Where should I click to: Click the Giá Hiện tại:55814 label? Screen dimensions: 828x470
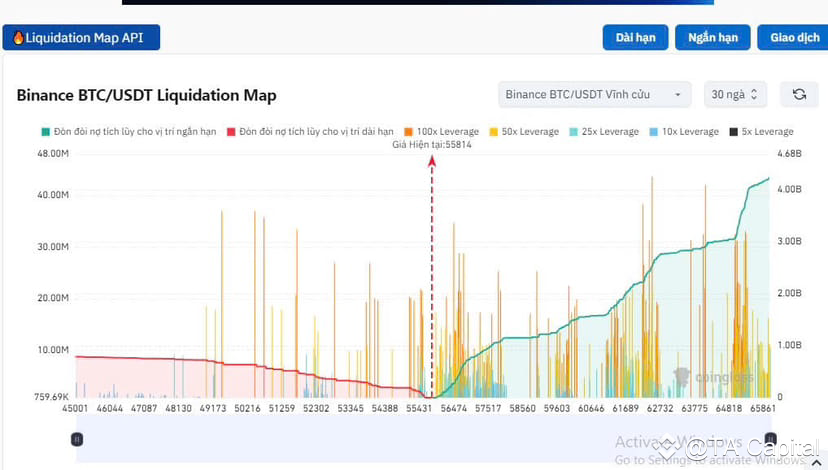click(432, 145)
